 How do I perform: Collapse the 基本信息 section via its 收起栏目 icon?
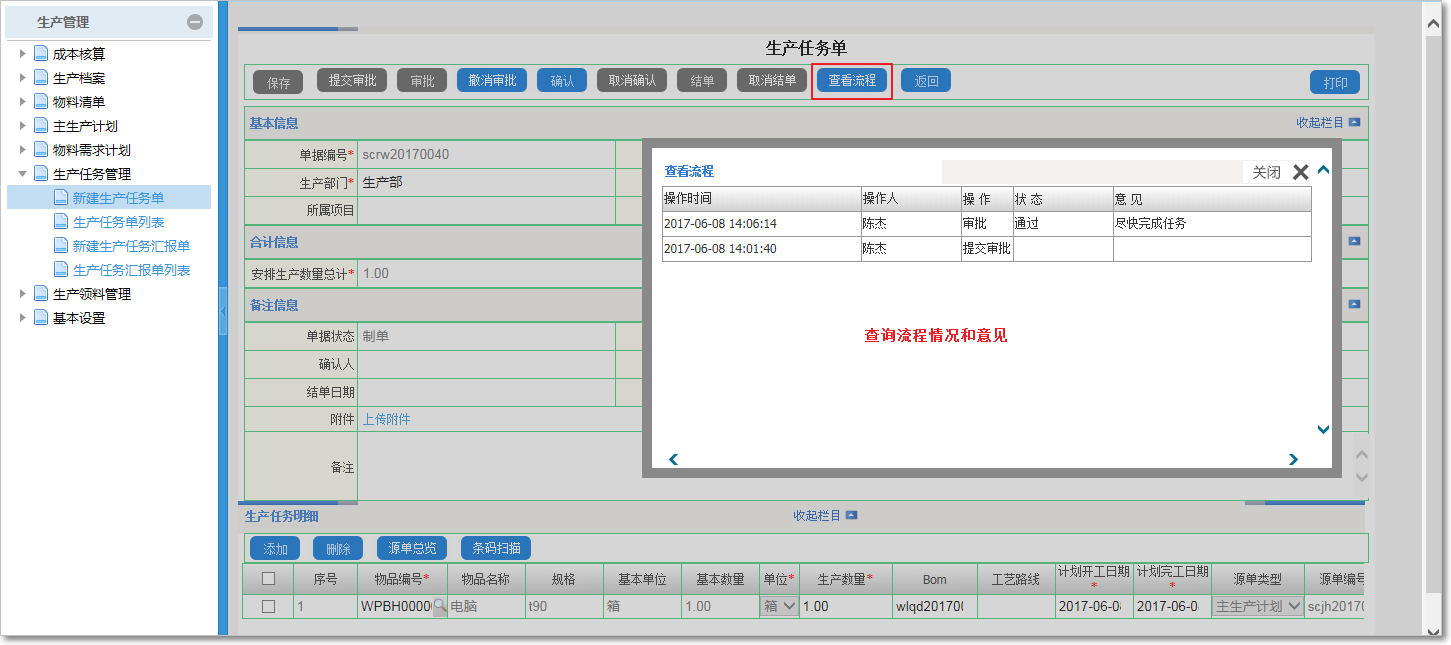(1354, 122)
